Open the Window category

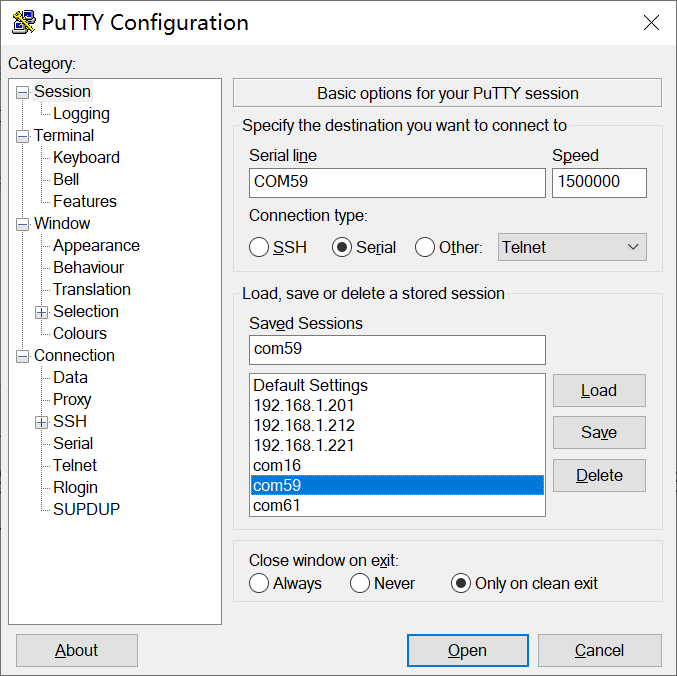coord(62,224)
